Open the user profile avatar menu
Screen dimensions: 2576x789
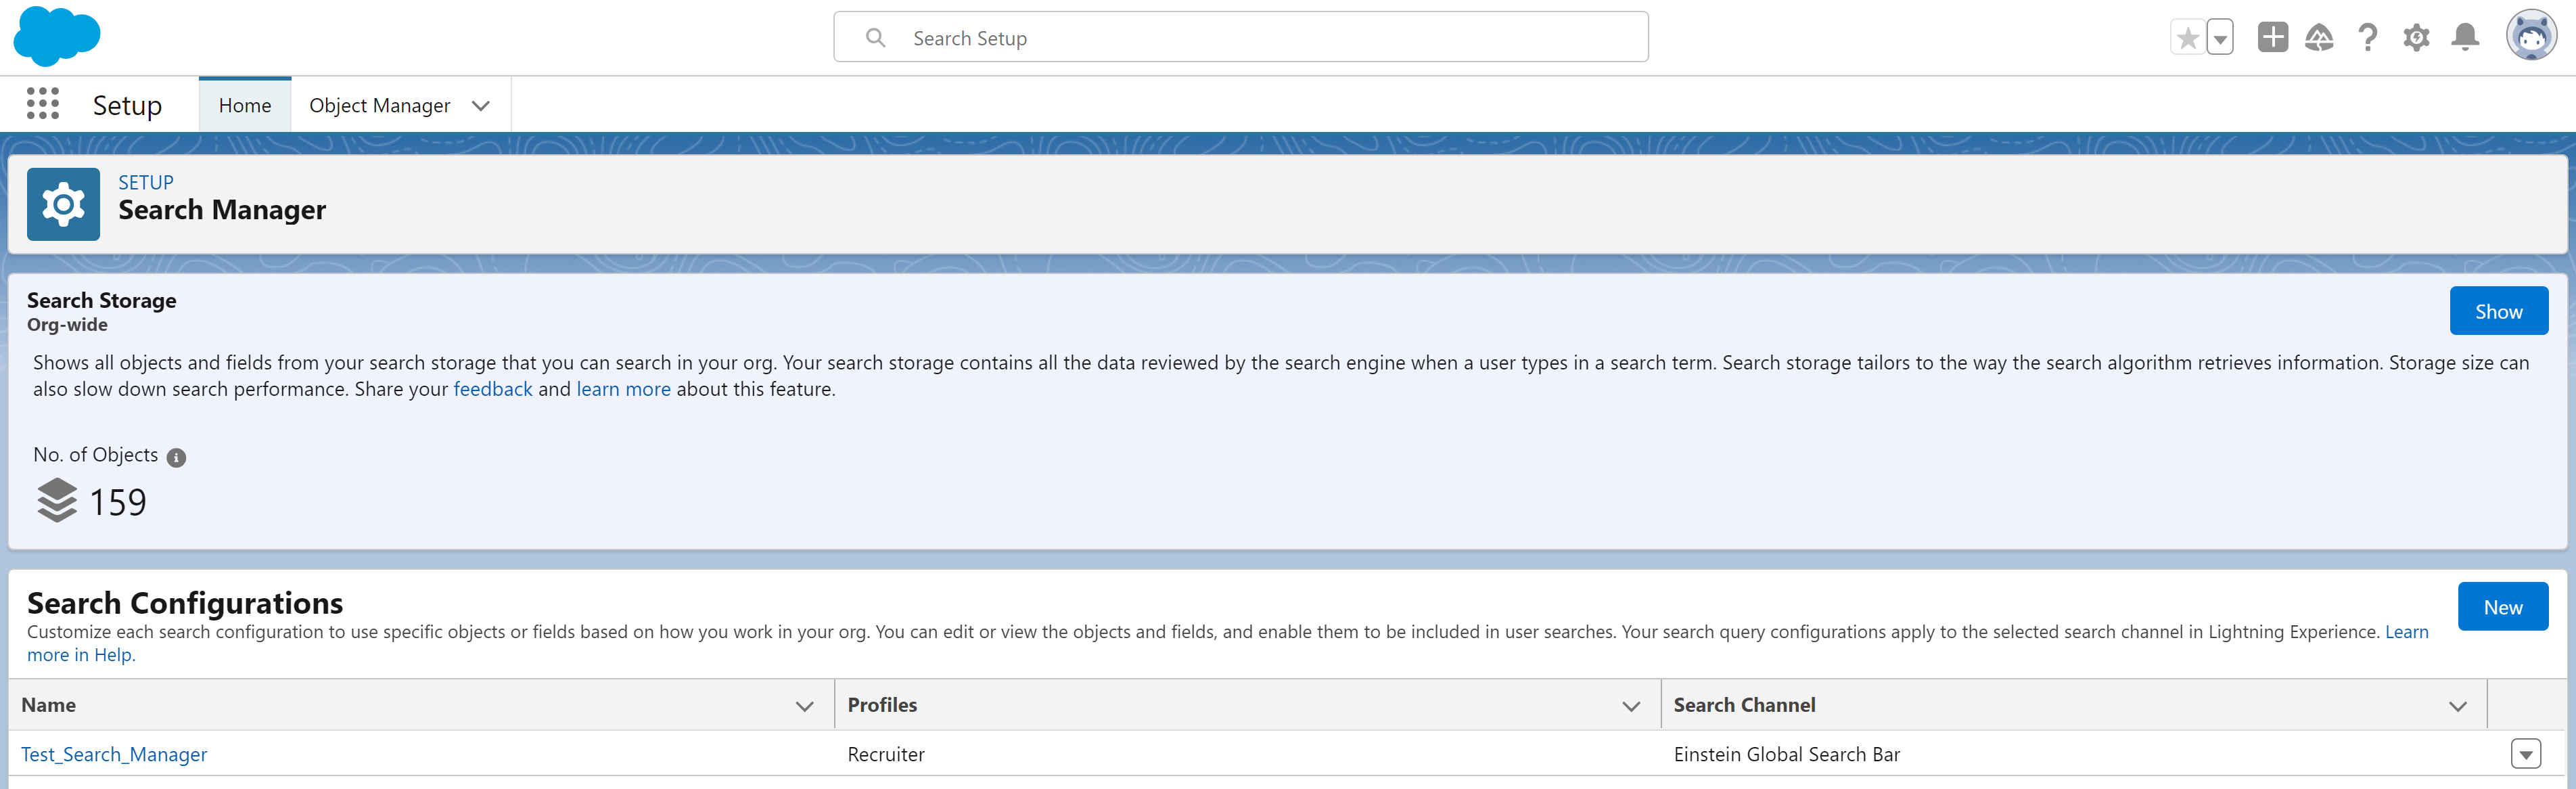point(2531,36)
